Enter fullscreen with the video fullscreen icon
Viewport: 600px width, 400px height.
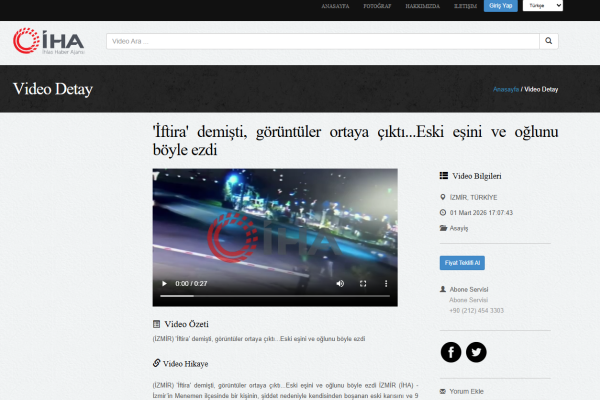coord(363,284)
